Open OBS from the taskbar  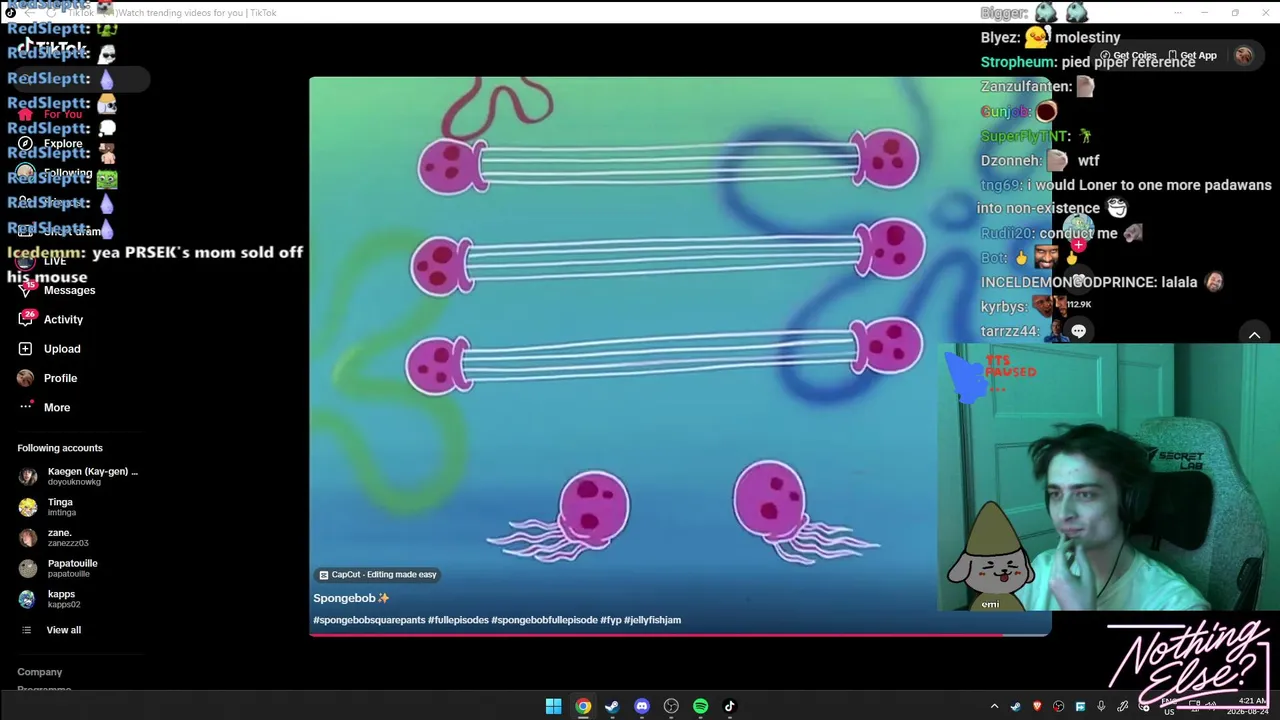671,706
